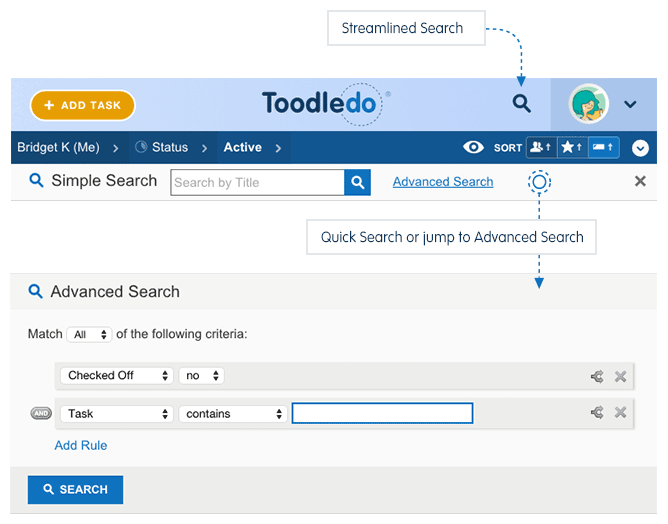Delete the Checked Off rule

pyautogui.click(x=620, y=376)
